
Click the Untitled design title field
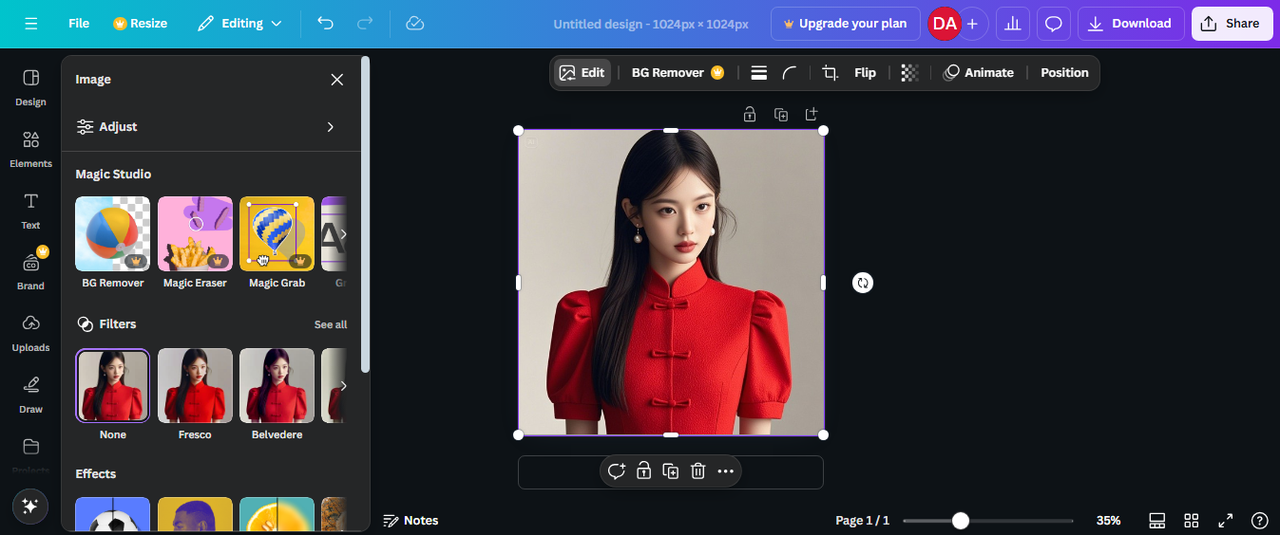point(651,24)
